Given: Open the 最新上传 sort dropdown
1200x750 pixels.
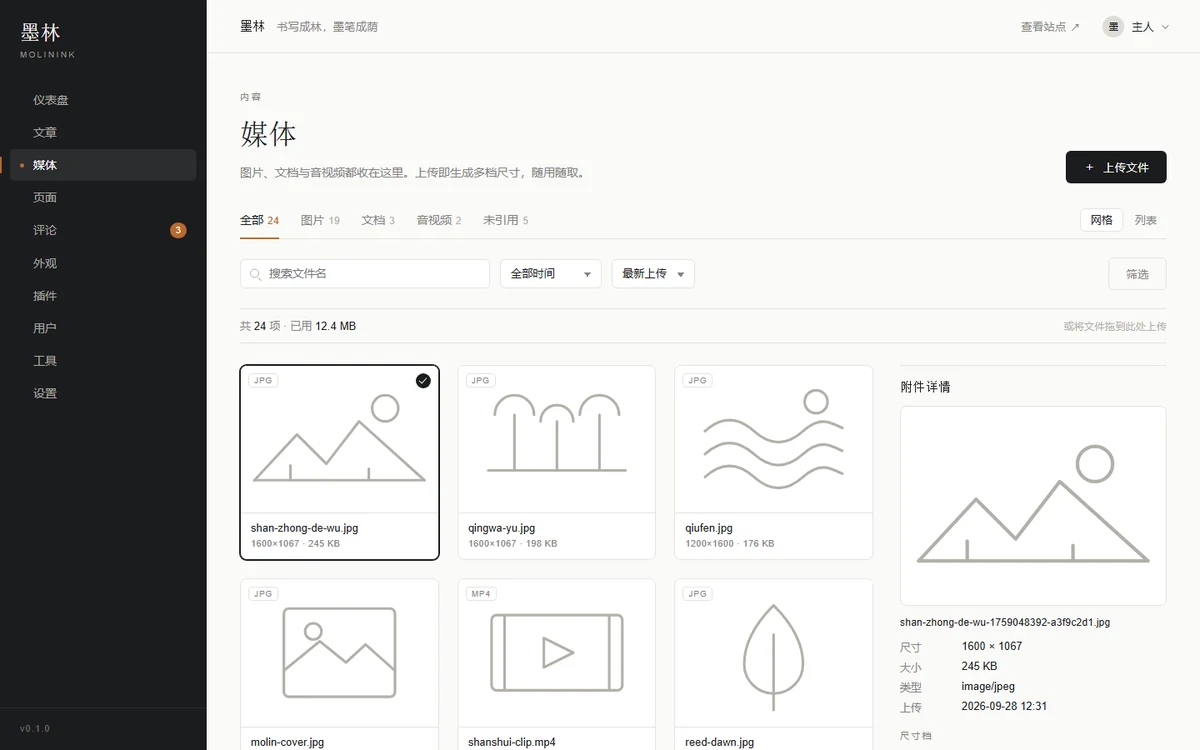Looking at the screenshot, I should (653, 274).
